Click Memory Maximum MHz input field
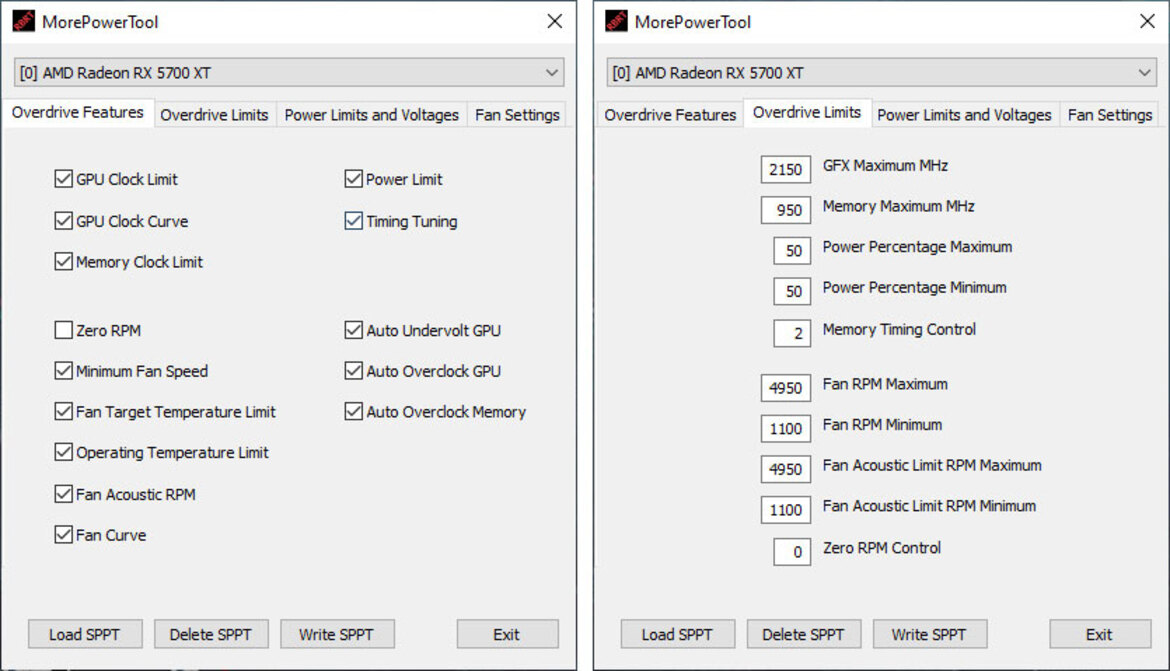Viewport: 1170px width, 671px height. click(x=786, y=210)
